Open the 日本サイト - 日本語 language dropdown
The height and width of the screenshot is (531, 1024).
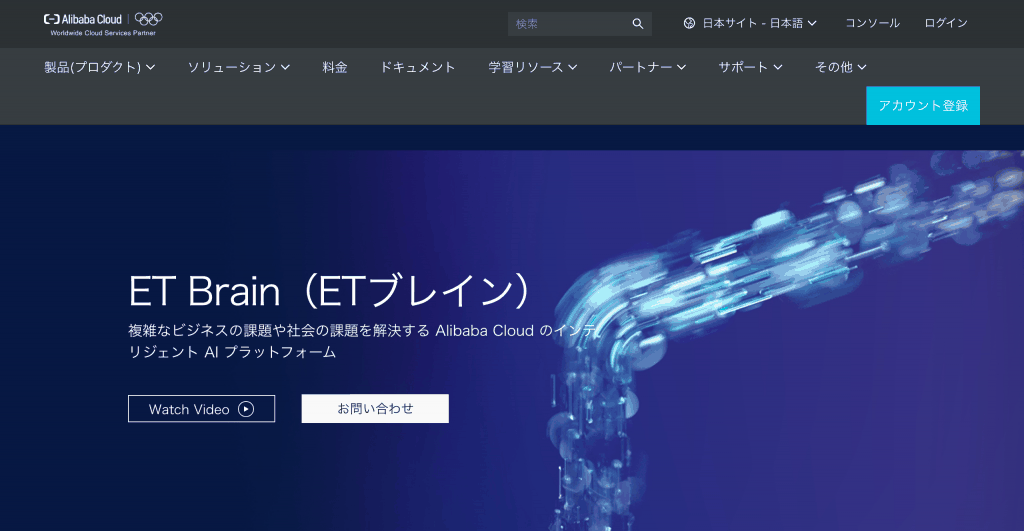tap(750, 24)
